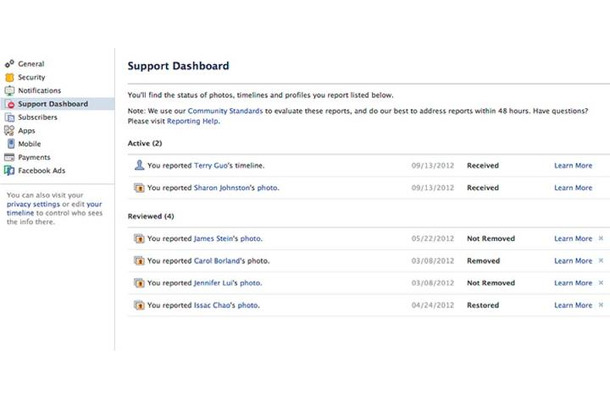Image resolution: width=610 pixels, height=400 pixels.
Task: Click Learn More for Carol Borland report
Action: pyautogui.click(x=573, y=261)
